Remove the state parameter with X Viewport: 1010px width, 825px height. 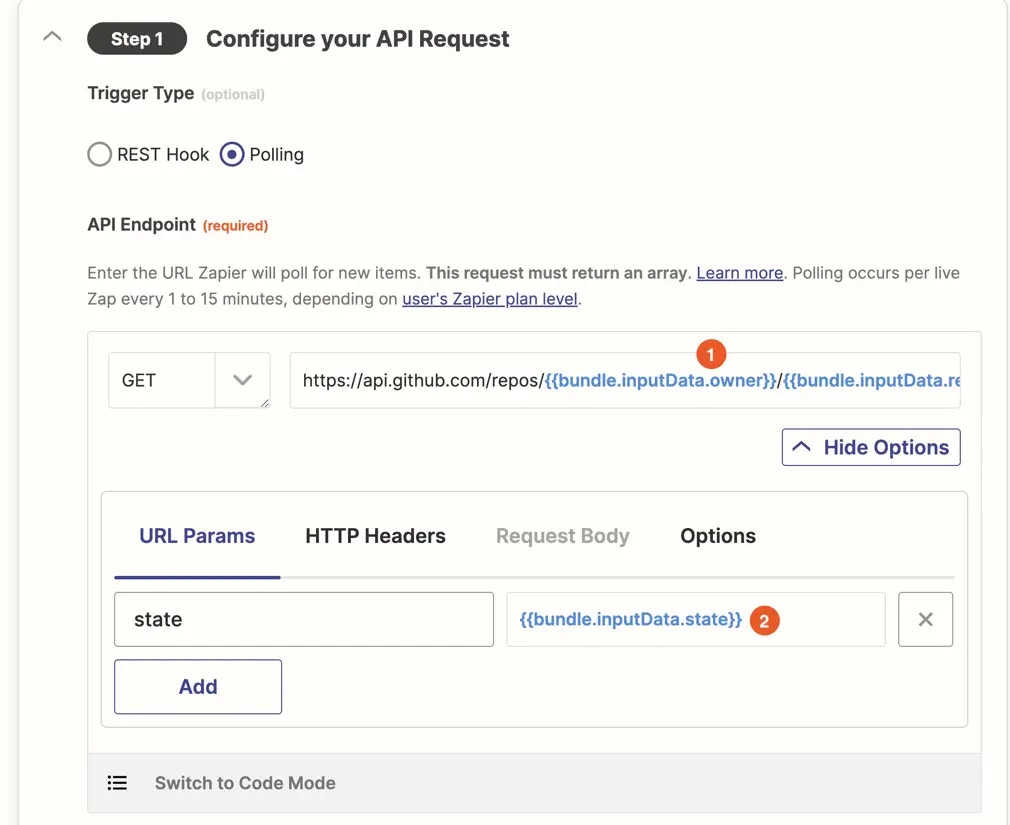926,620
